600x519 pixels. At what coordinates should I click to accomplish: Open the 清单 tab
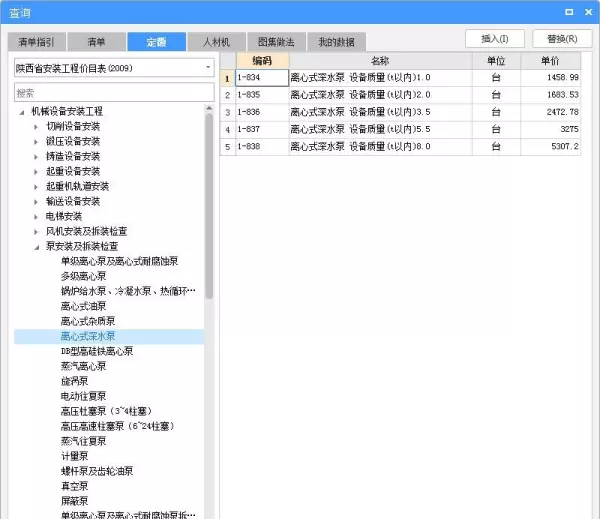pyautogui.click(x=96, y=42)
